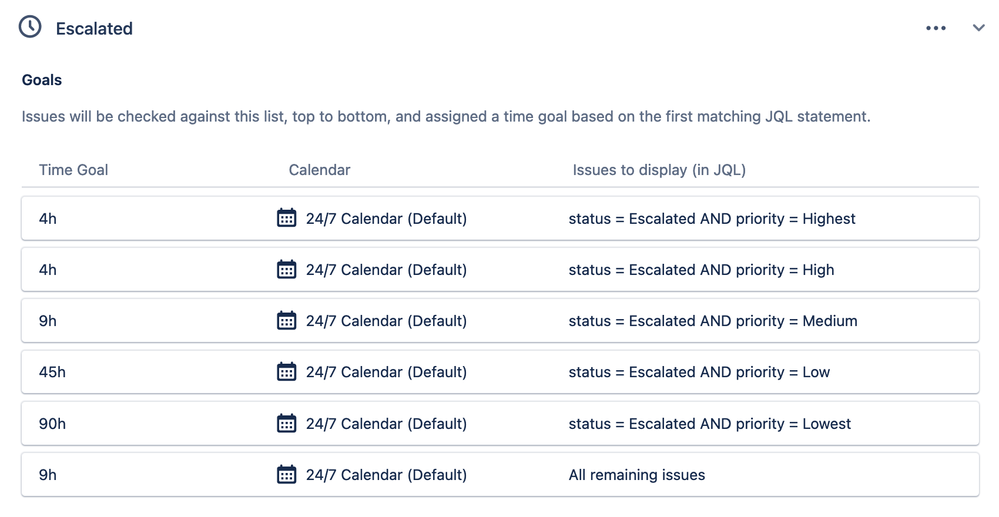This screenshot has height=517, width=999.
Task: Select the 45h time goal value
Action: 52,372
